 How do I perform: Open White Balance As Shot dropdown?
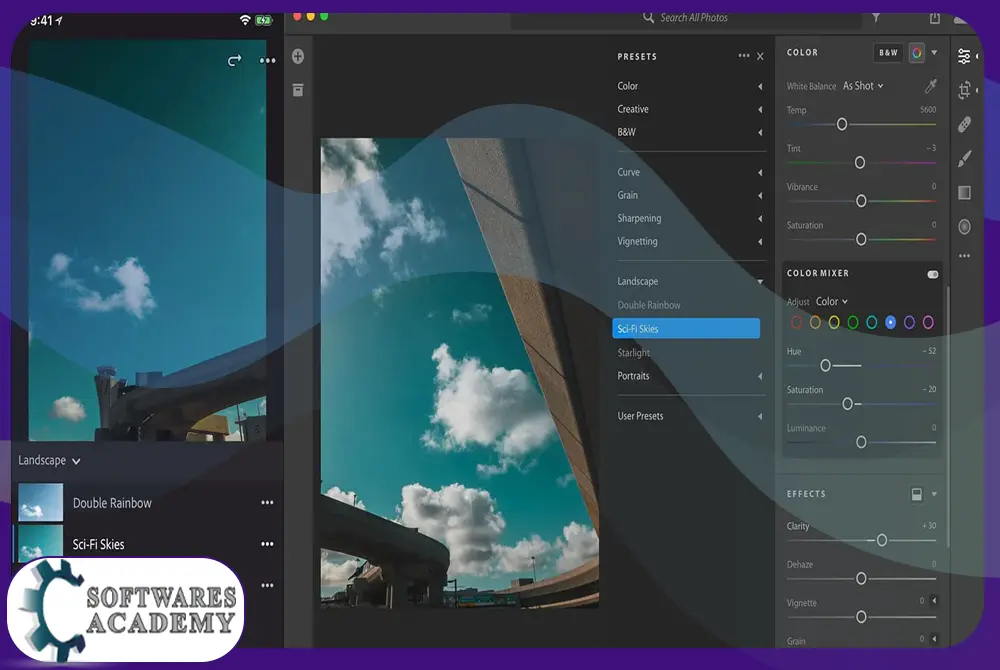pos(863,85)
